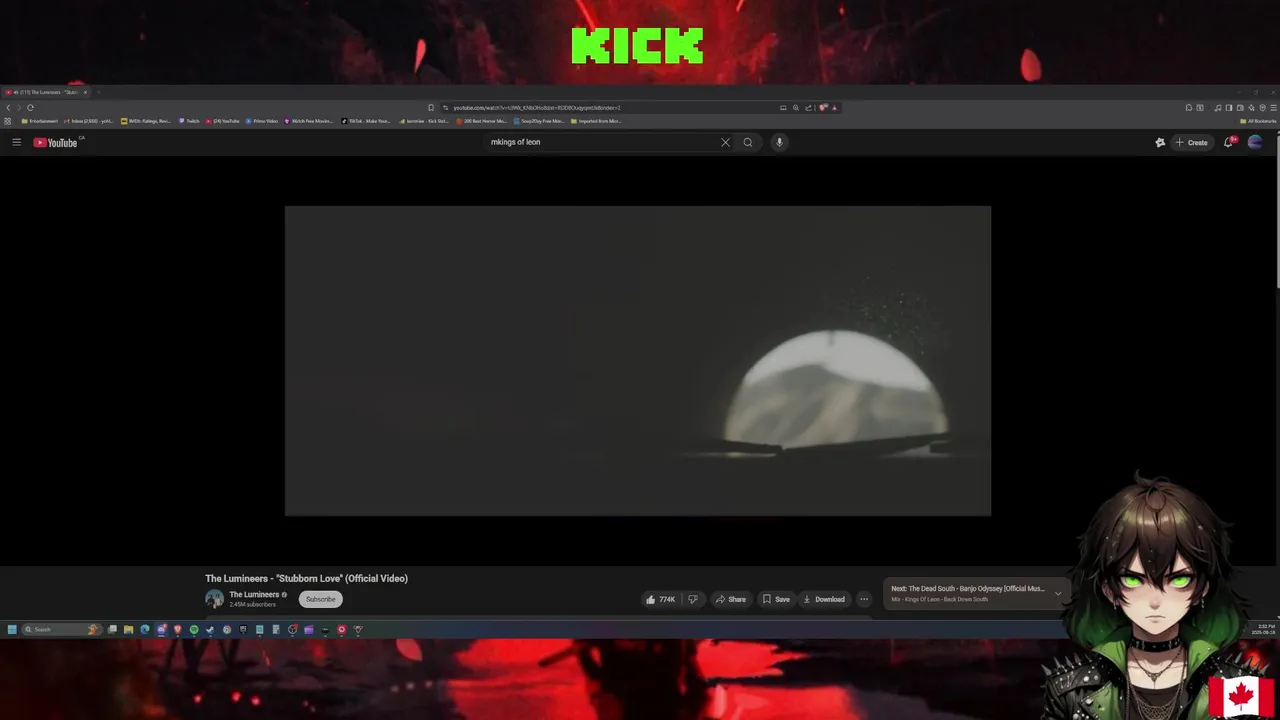
Task: Open the IMDb Ratings bookmark
Action: (146, 121)
